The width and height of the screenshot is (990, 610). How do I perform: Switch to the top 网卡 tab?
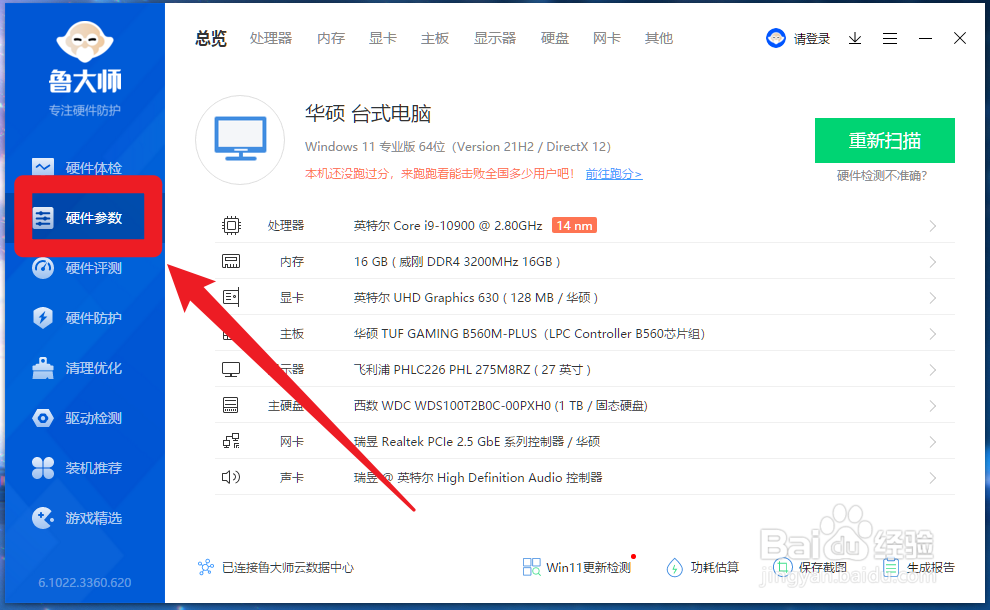point(607,39)
